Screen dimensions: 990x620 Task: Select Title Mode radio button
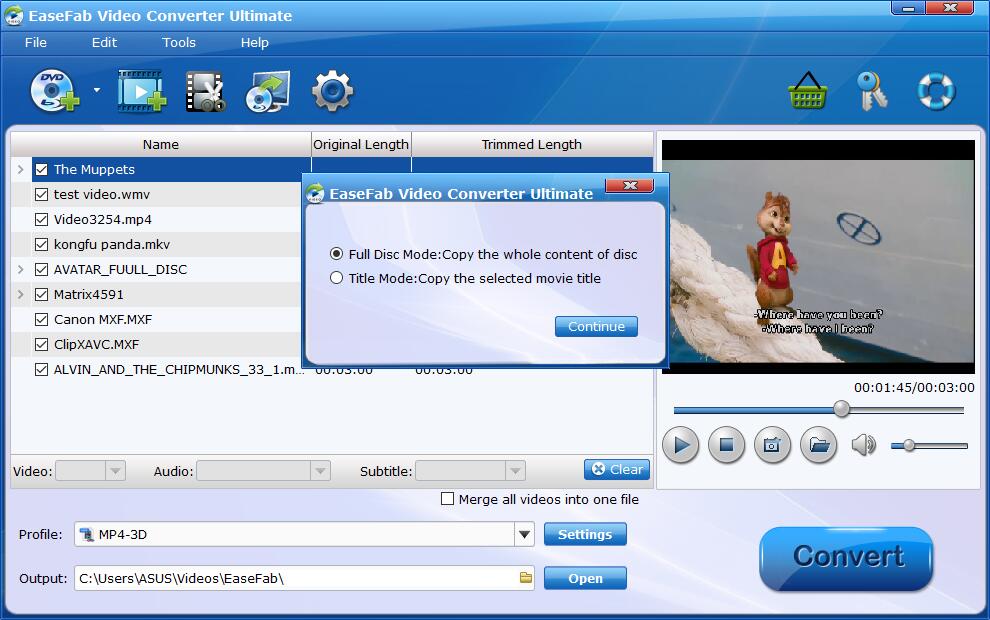pyautogui.click(x=337, y=278)
